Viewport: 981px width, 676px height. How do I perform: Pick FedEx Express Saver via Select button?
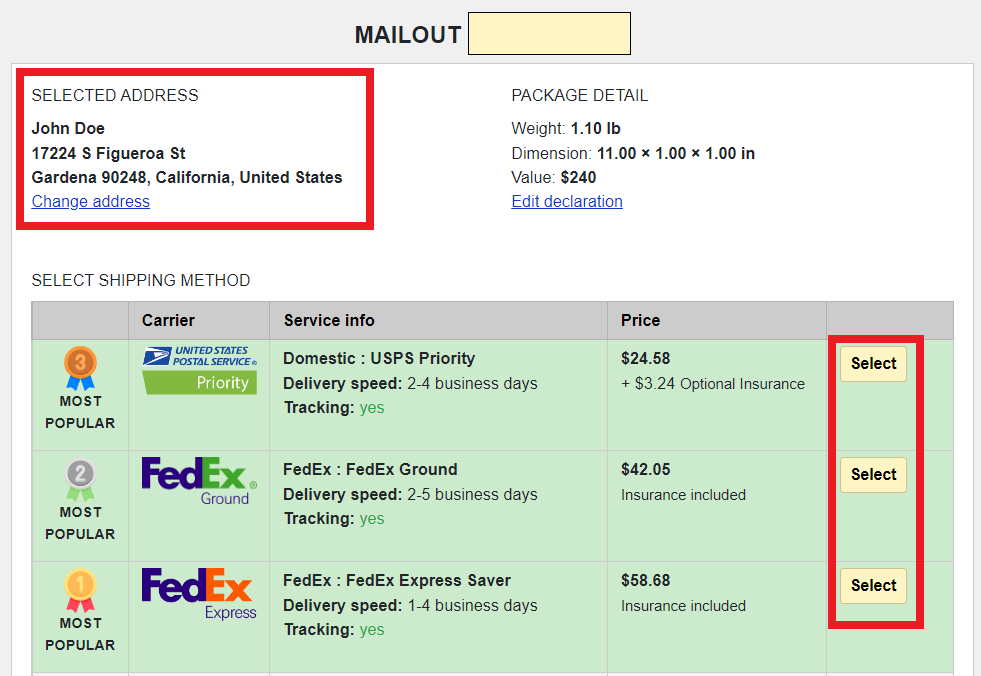[x=873, y=586]
